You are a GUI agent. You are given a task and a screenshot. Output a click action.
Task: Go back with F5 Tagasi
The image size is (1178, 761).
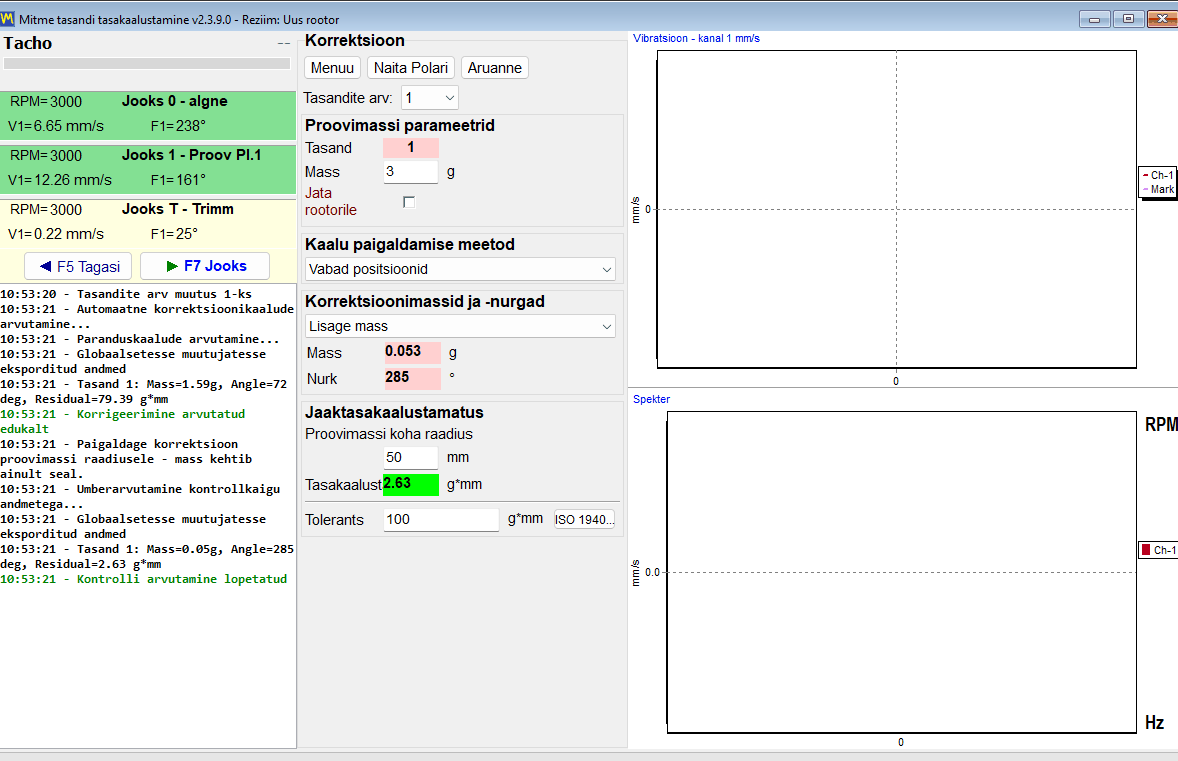pos(78,266)
